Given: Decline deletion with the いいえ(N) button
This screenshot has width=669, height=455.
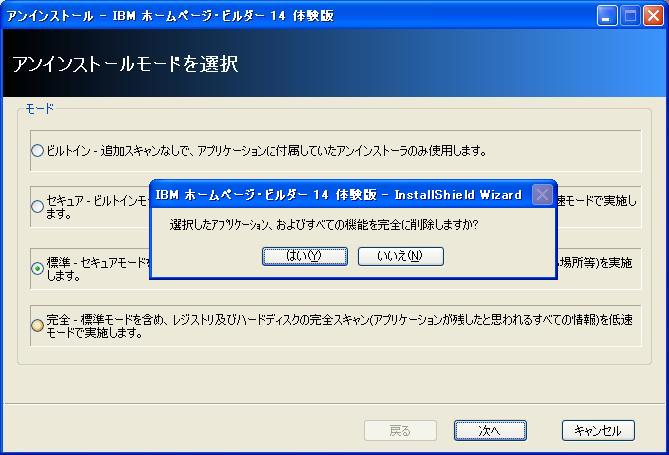Looking at the screenshot, I should [401, 256].
